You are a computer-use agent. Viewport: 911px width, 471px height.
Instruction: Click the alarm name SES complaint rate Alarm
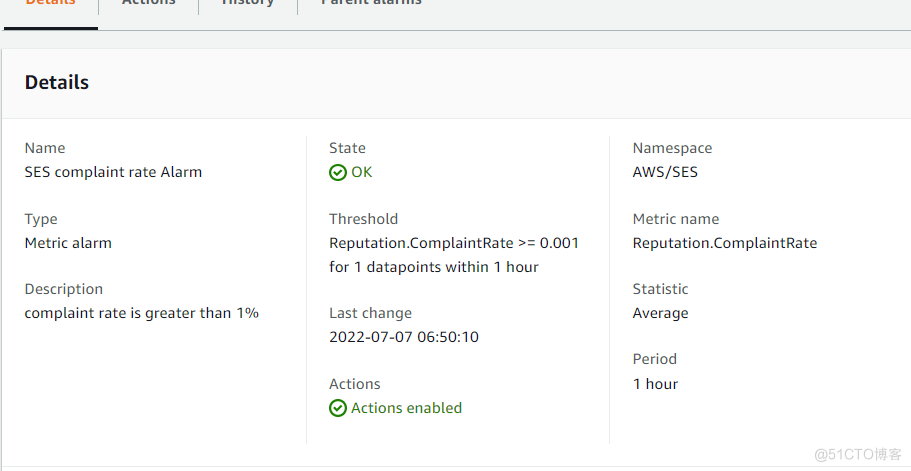tap(113, 172)
